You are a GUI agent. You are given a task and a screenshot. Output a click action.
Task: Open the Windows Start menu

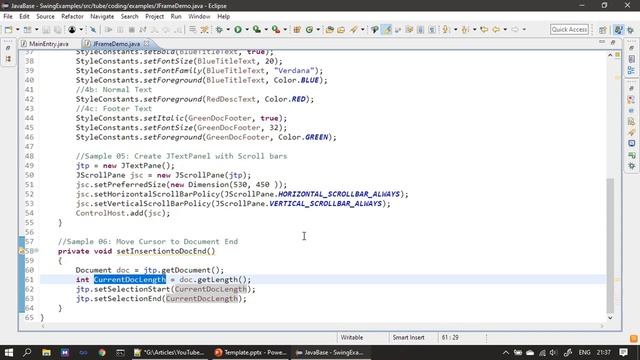point(9,352)
